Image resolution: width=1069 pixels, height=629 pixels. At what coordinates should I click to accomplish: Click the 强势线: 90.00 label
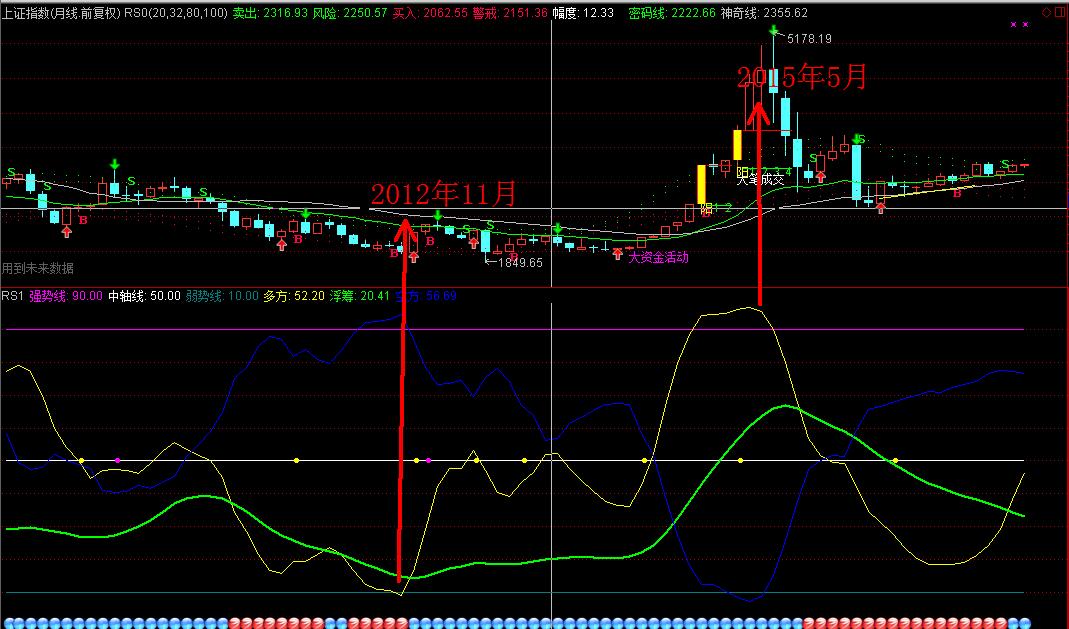[65, 296]
